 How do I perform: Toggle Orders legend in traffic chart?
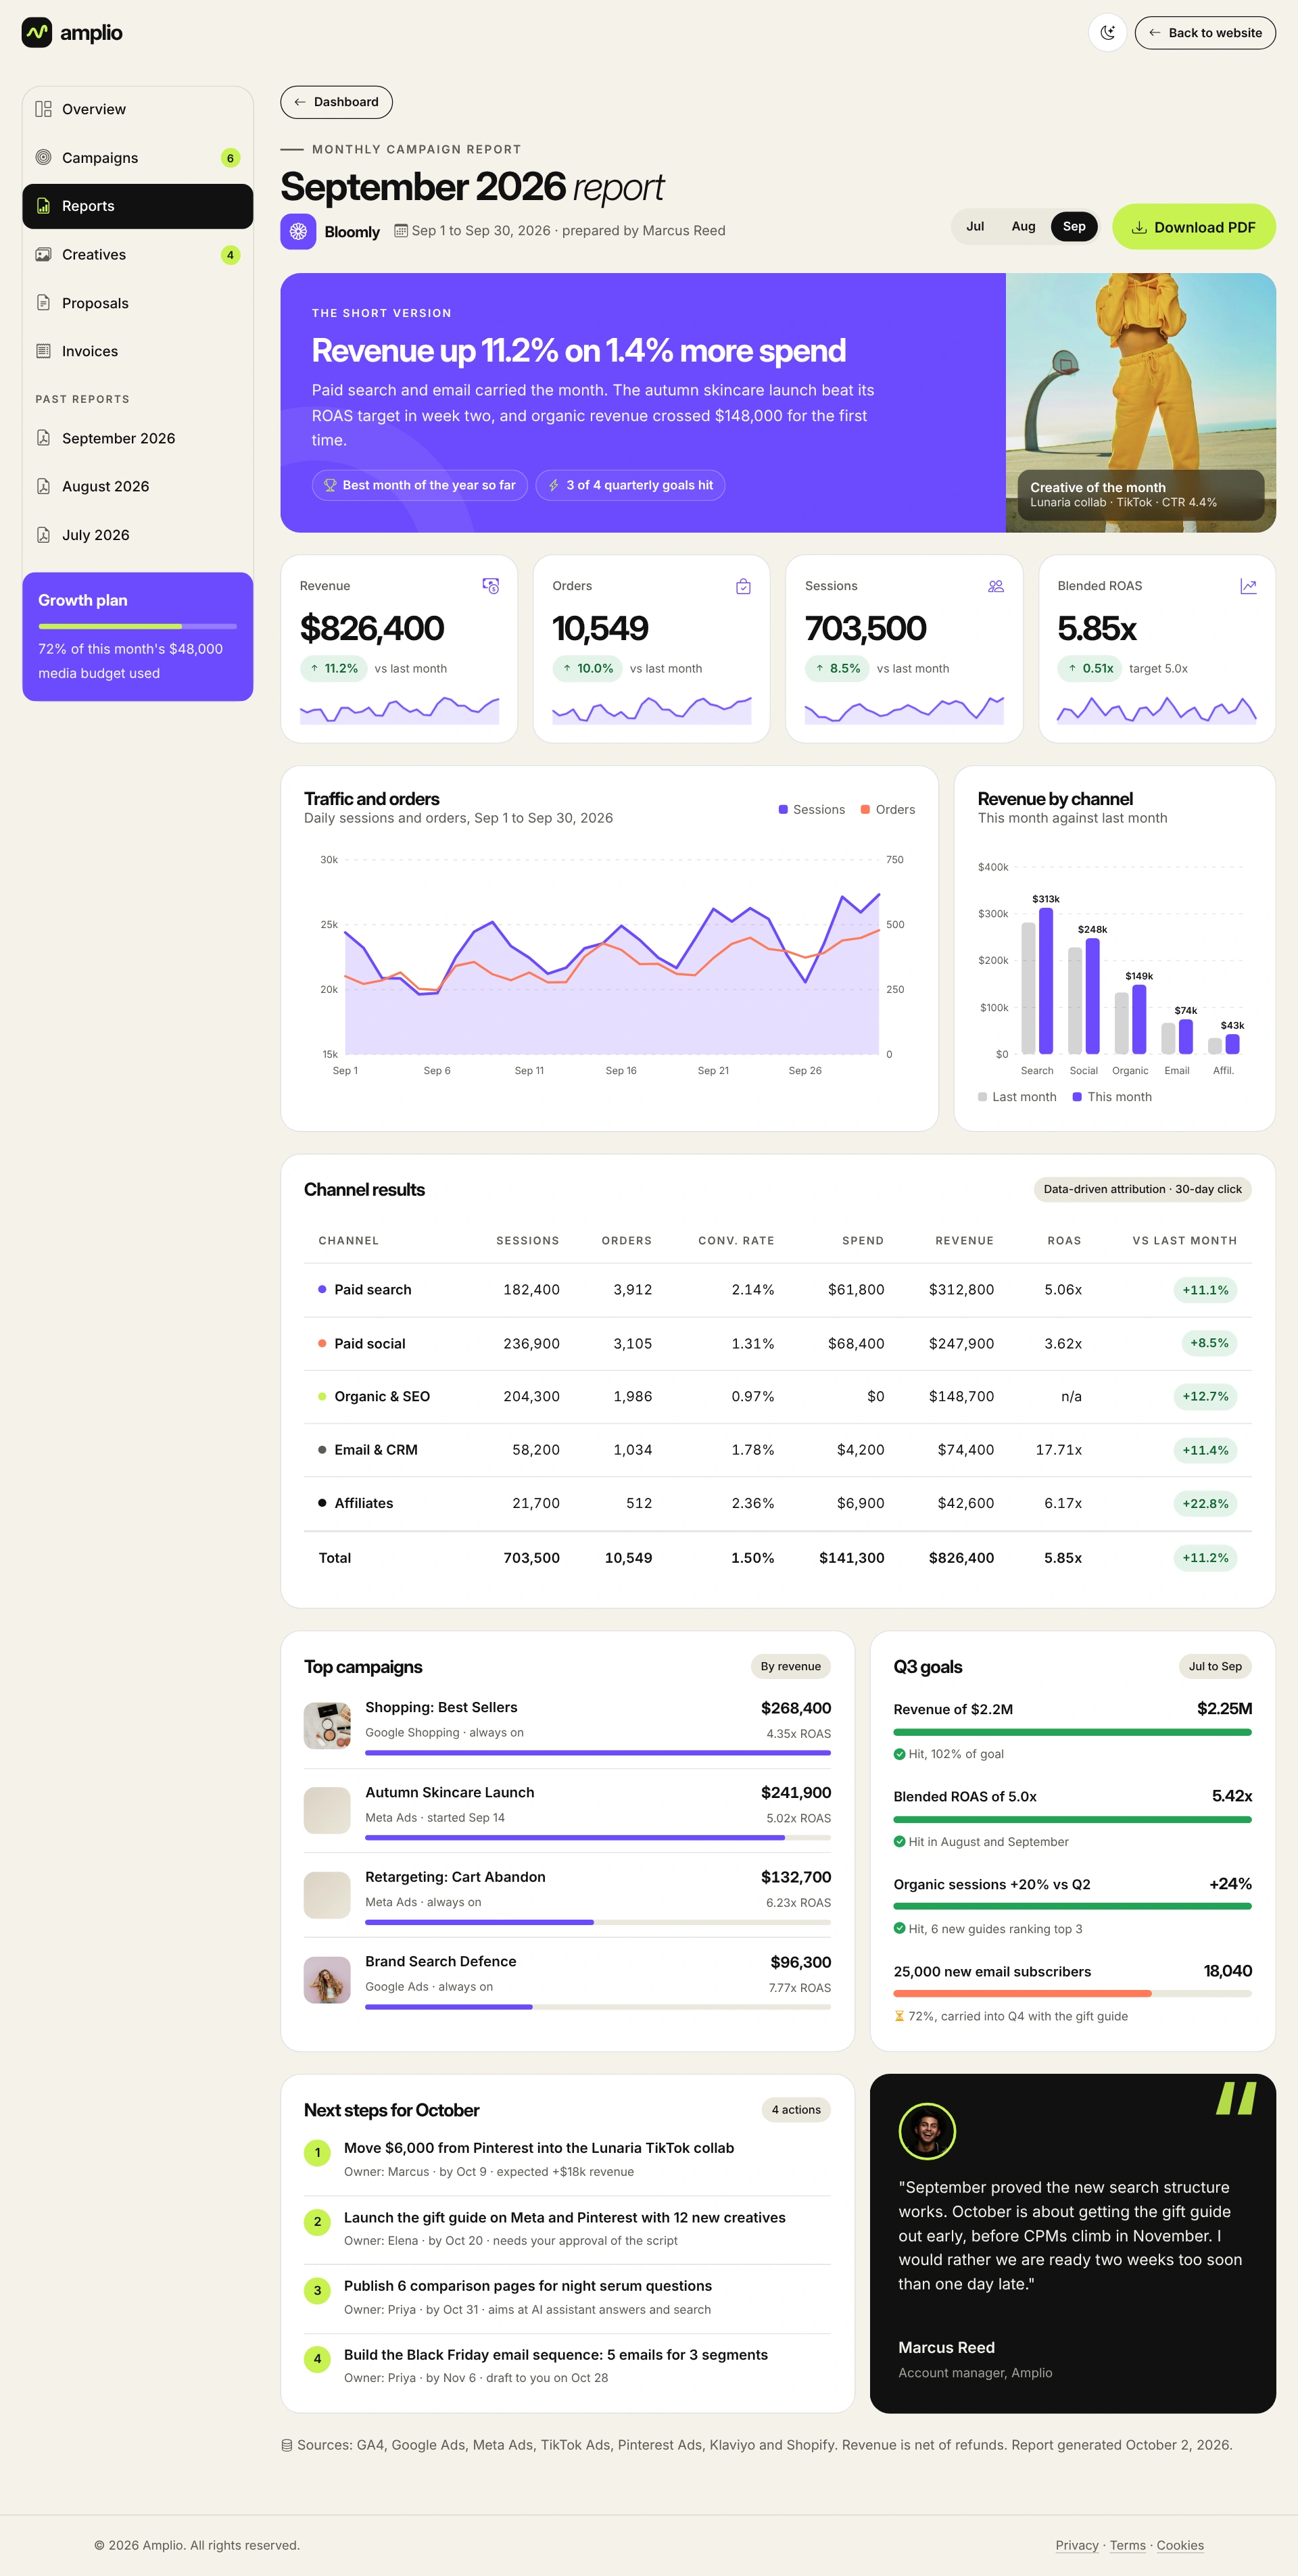[x=888, y=810]
